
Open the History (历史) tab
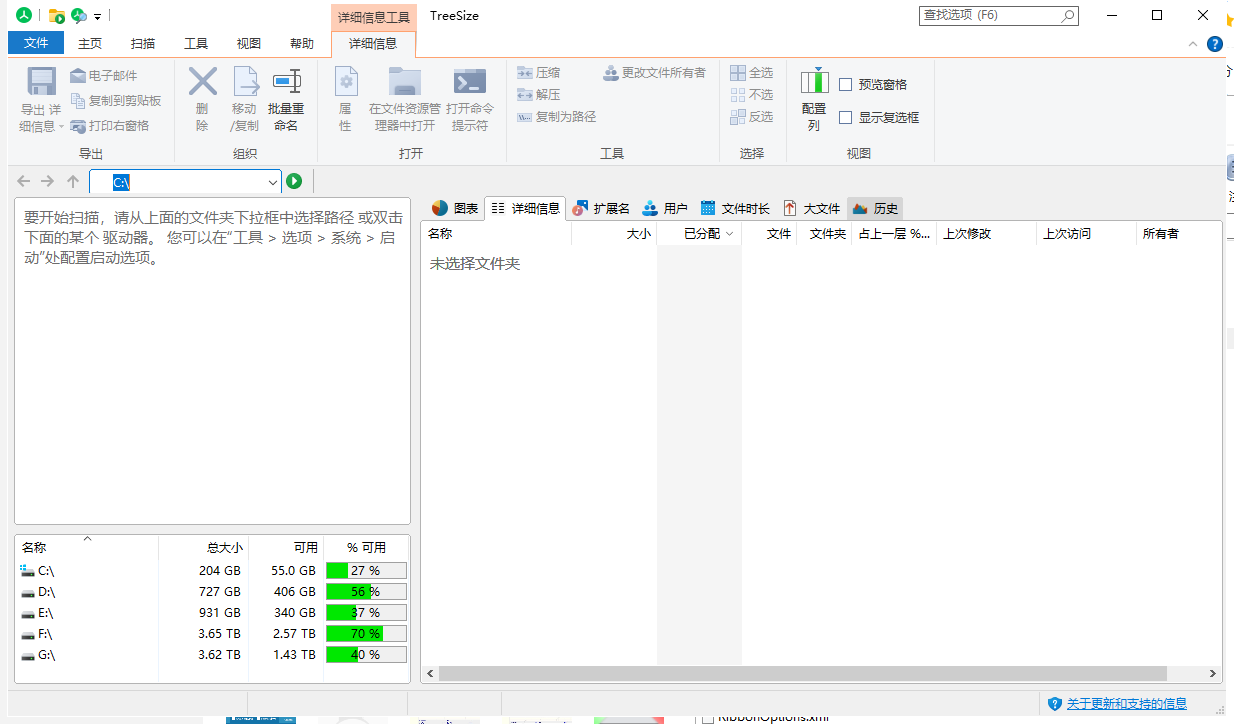(875, 208)
